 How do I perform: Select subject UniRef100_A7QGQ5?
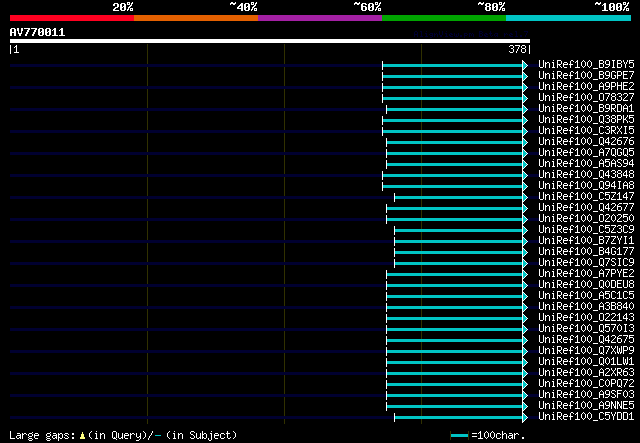click(586, 152)
